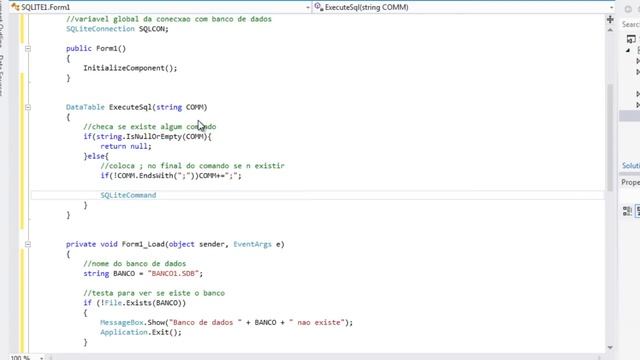The image size is (640, 360).
Task: Collapse the DataTable ExecuteSql method block
Action: click(x=28, y=107)
